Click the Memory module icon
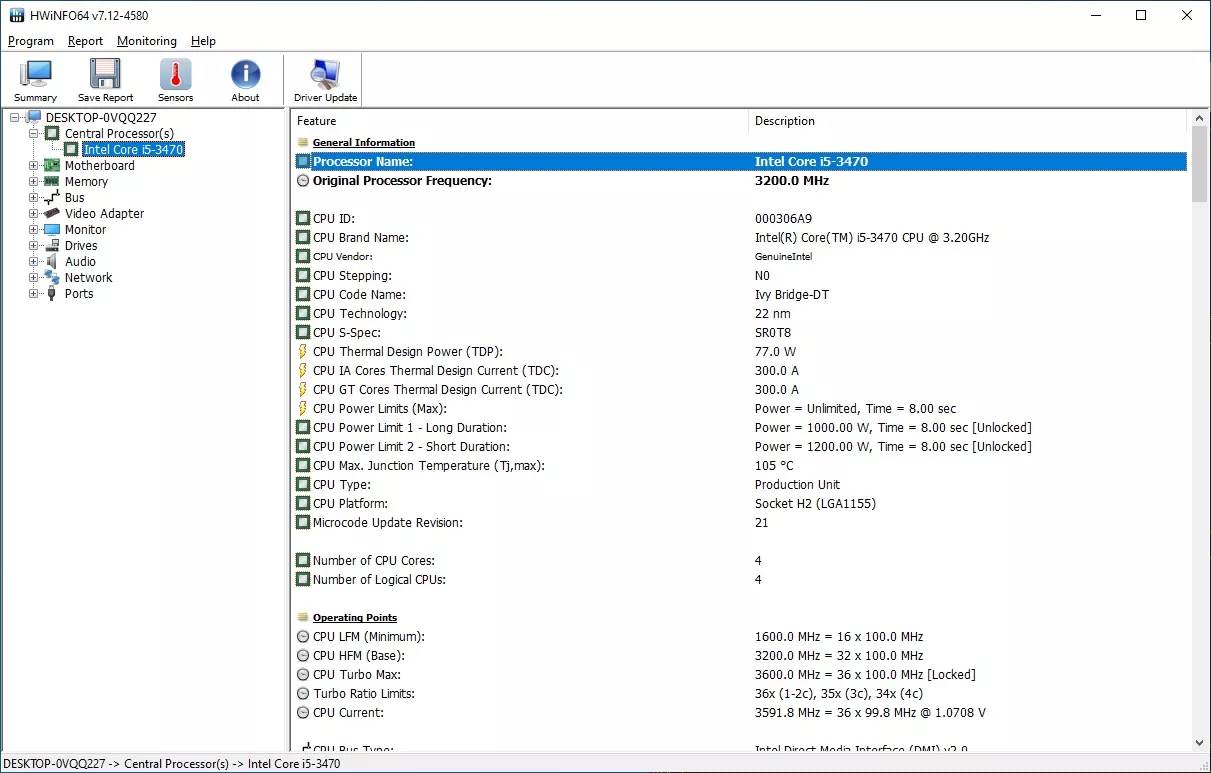The width and height of the screenshot is (1211, 773). tap(52, 182)
